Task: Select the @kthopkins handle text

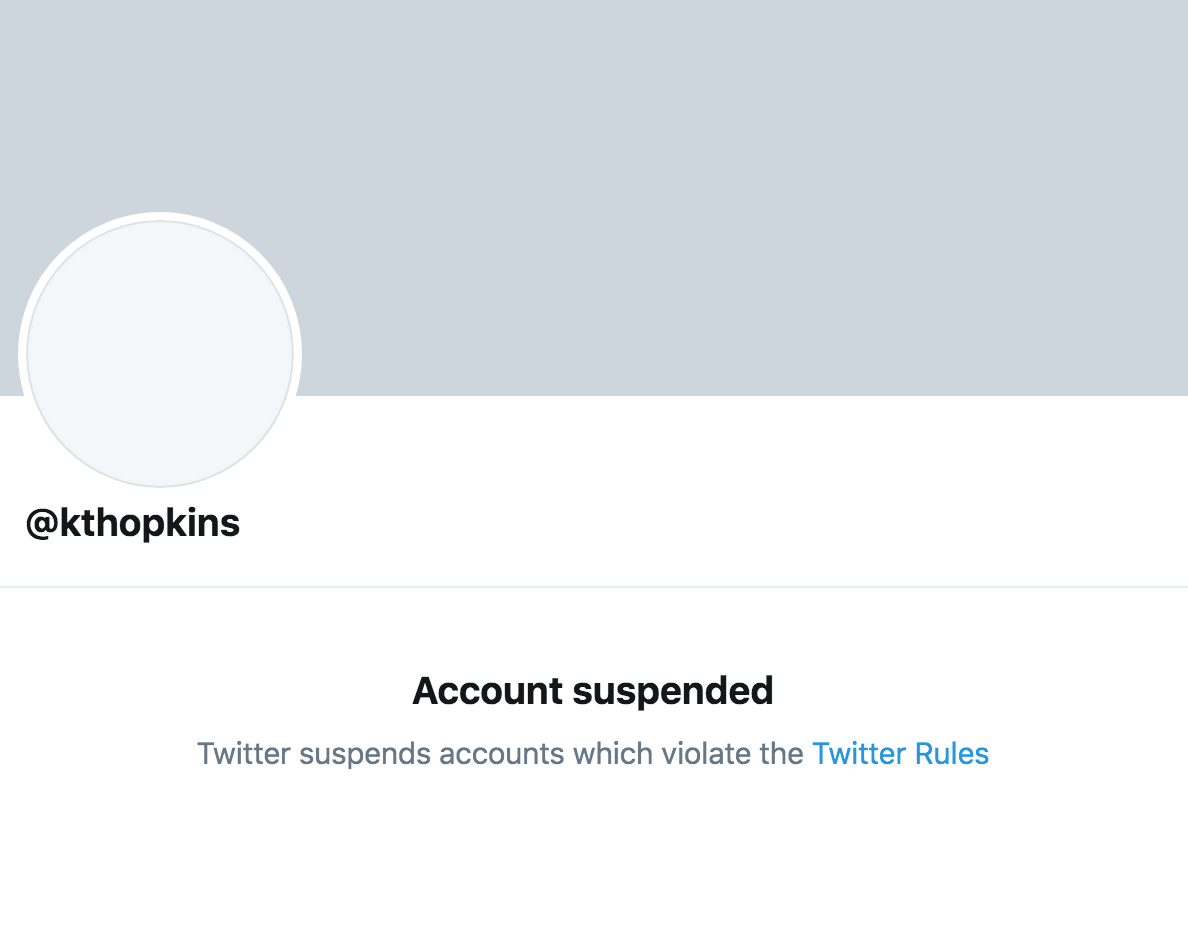Action: [x=133, y=524]
